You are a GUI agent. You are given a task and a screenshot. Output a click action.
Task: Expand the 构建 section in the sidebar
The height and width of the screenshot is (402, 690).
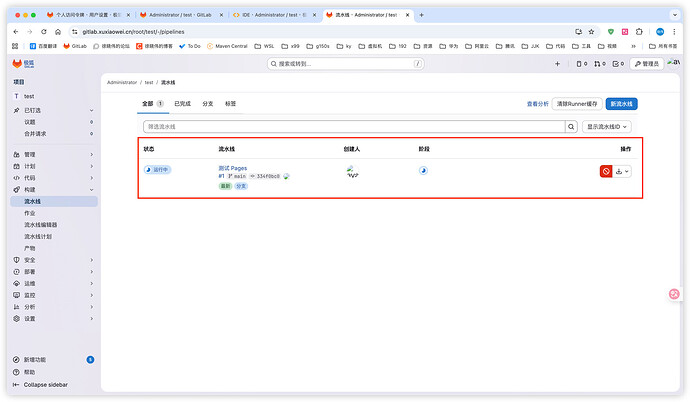pos(50,189)
